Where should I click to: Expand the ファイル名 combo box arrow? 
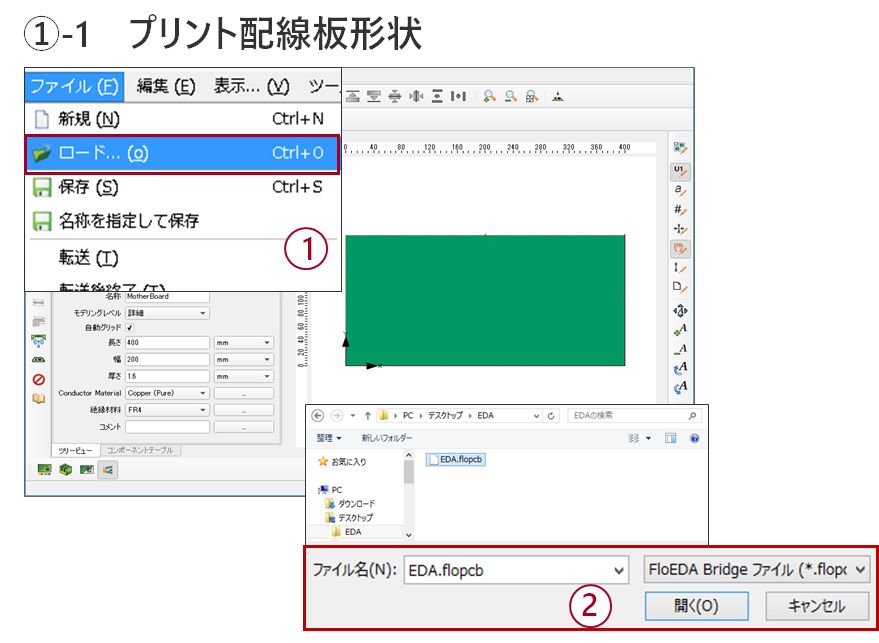coord(618,571)
